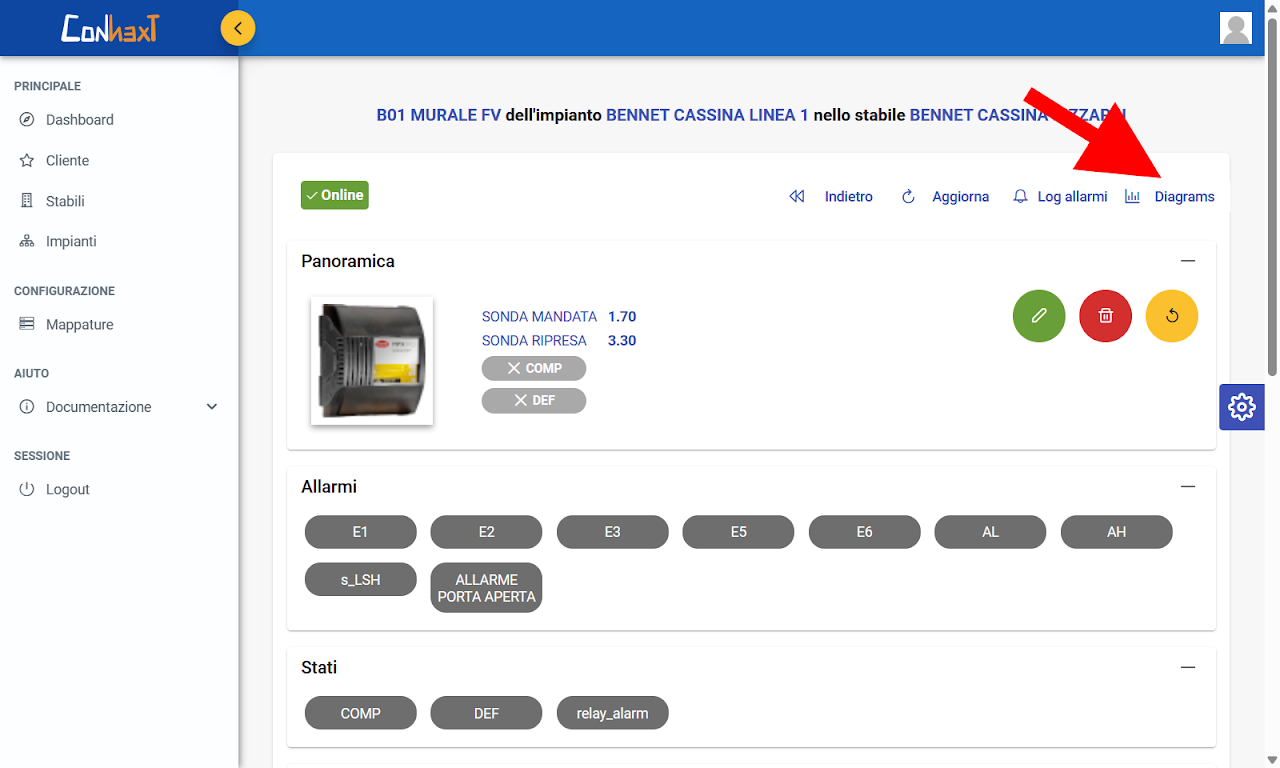The width and height of the screenshot is (1280, 768).
Task: Toggle the DEF chip in Panoramica
Action: coord(533,400)
